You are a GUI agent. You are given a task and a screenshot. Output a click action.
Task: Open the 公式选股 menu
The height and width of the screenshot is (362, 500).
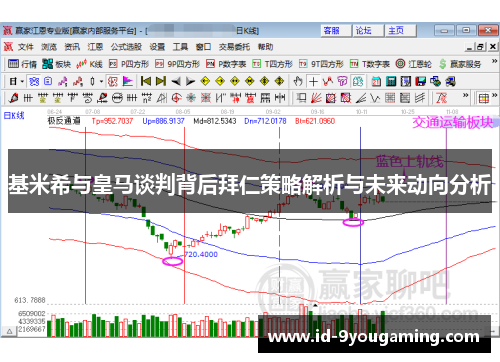tap(126, 47)
